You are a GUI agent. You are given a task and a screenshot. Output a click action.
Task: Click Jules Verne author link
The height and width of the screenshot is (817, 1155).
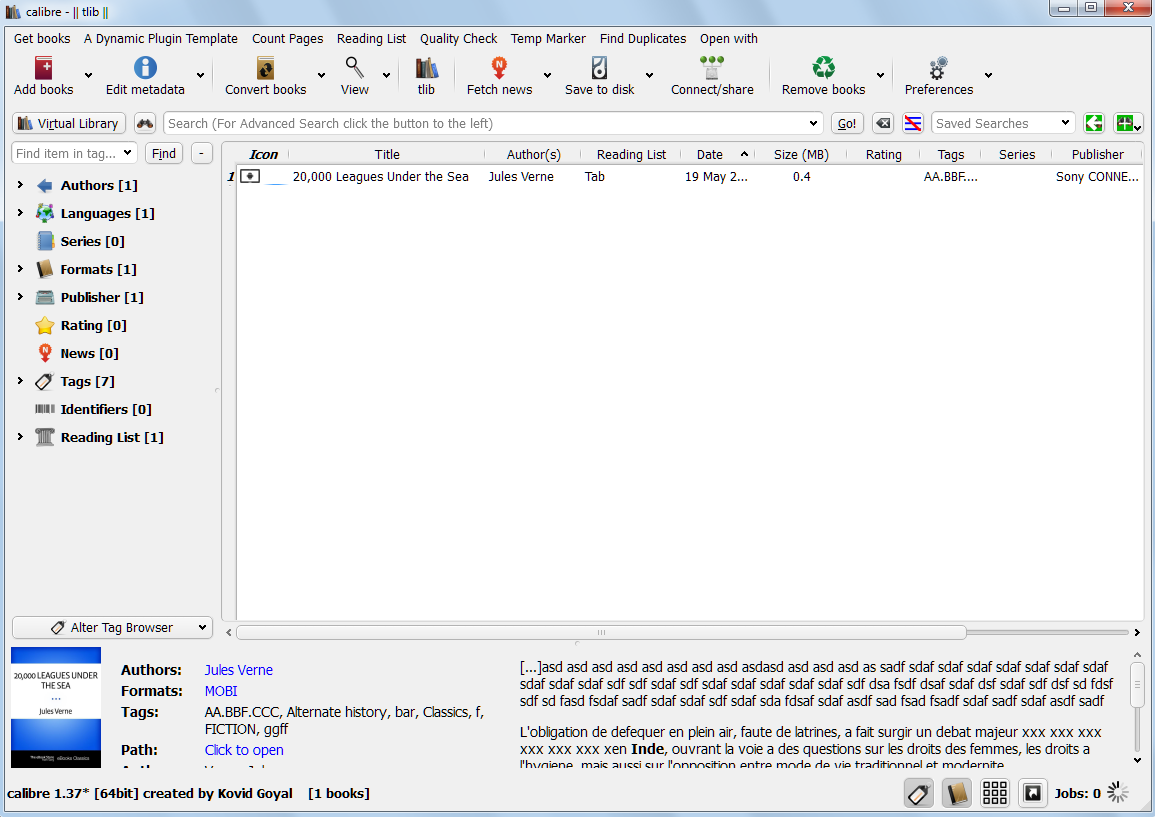pyautogui.click(x=239, y=670)
